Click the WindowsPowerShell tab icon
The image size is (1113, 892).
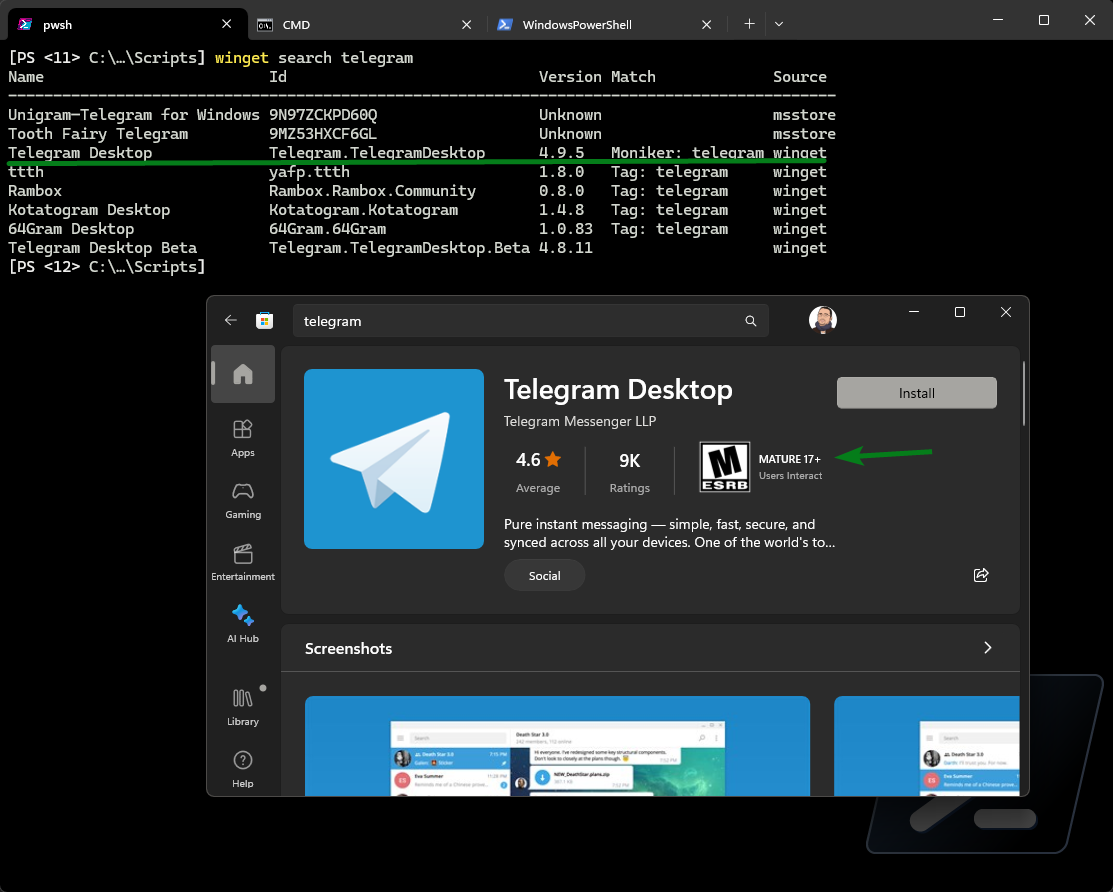505,25
